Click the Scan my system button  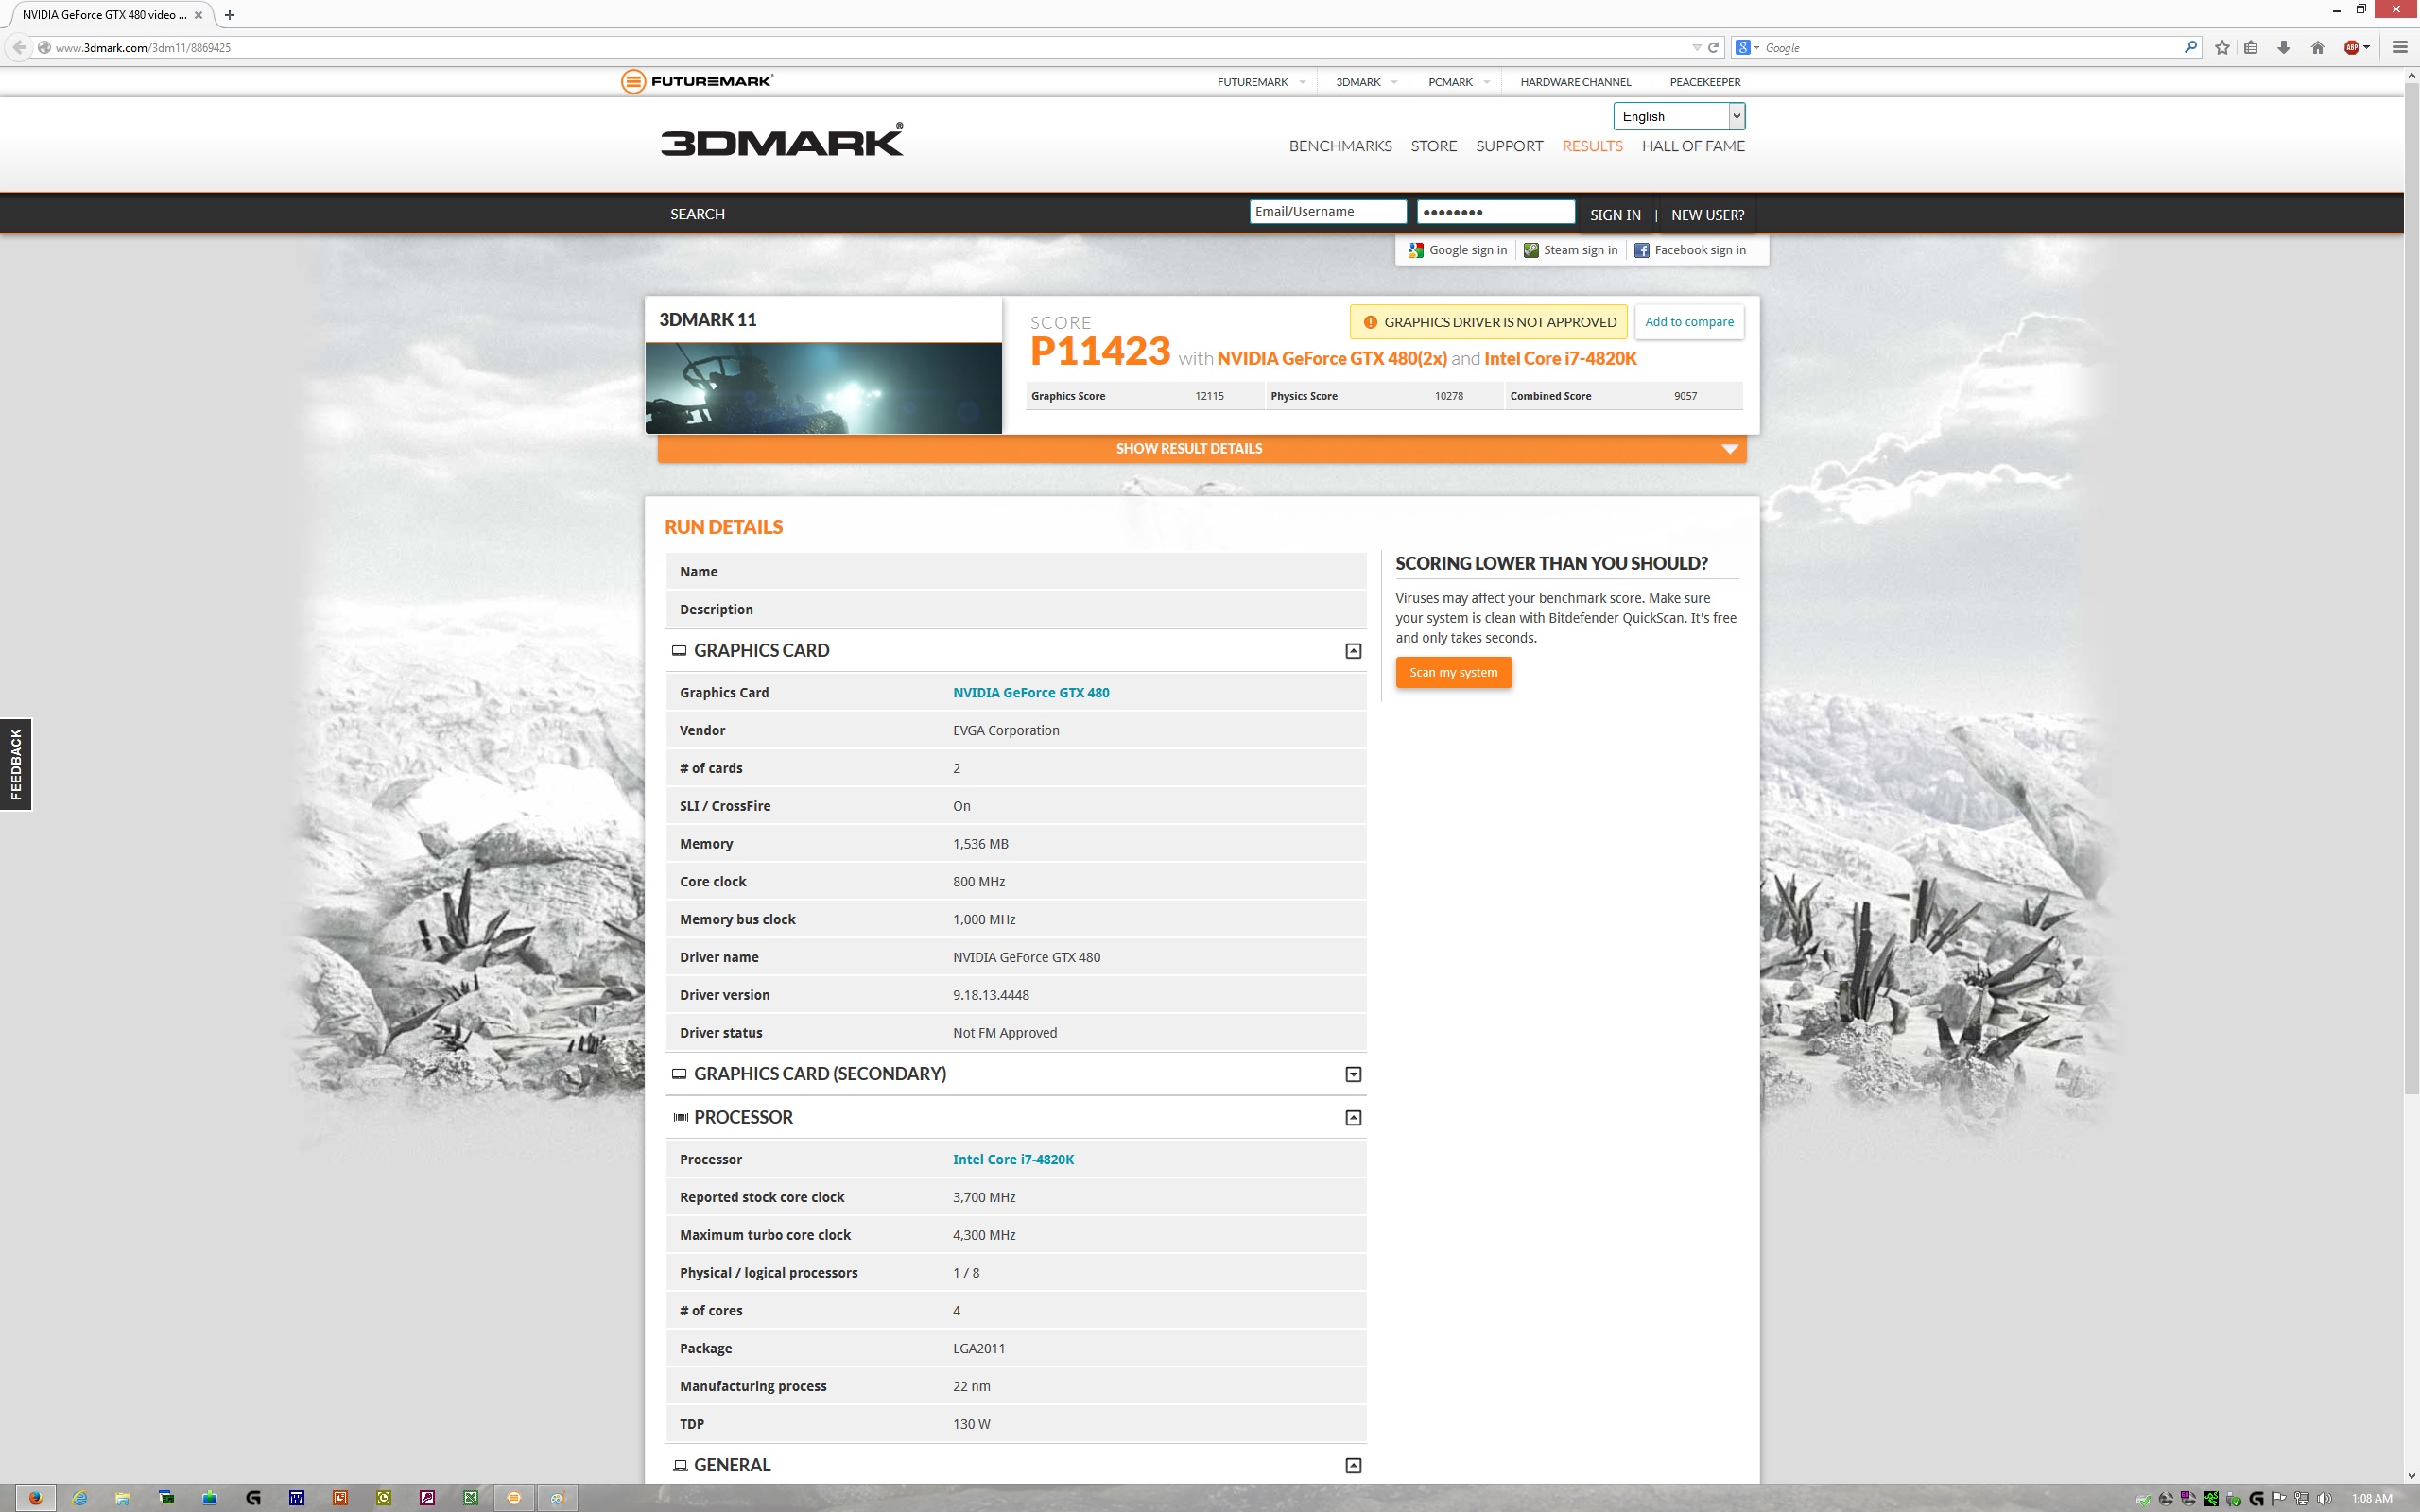(x=1452, y=672)
